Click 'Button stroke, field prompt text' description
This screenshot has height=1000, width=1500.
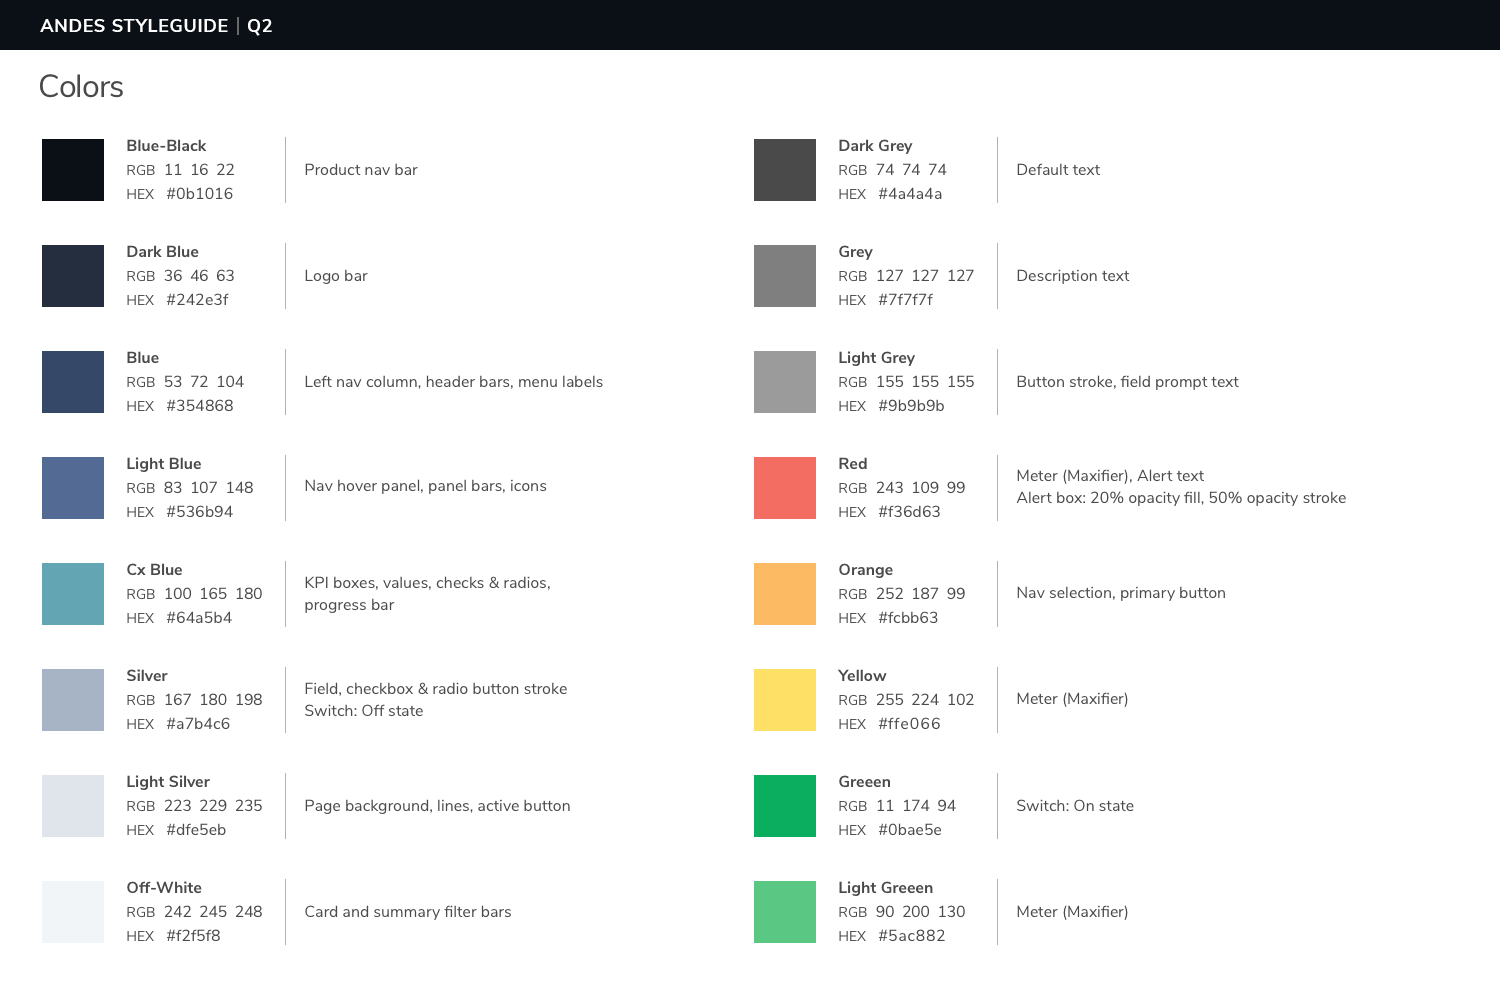tap(1127, 382)
